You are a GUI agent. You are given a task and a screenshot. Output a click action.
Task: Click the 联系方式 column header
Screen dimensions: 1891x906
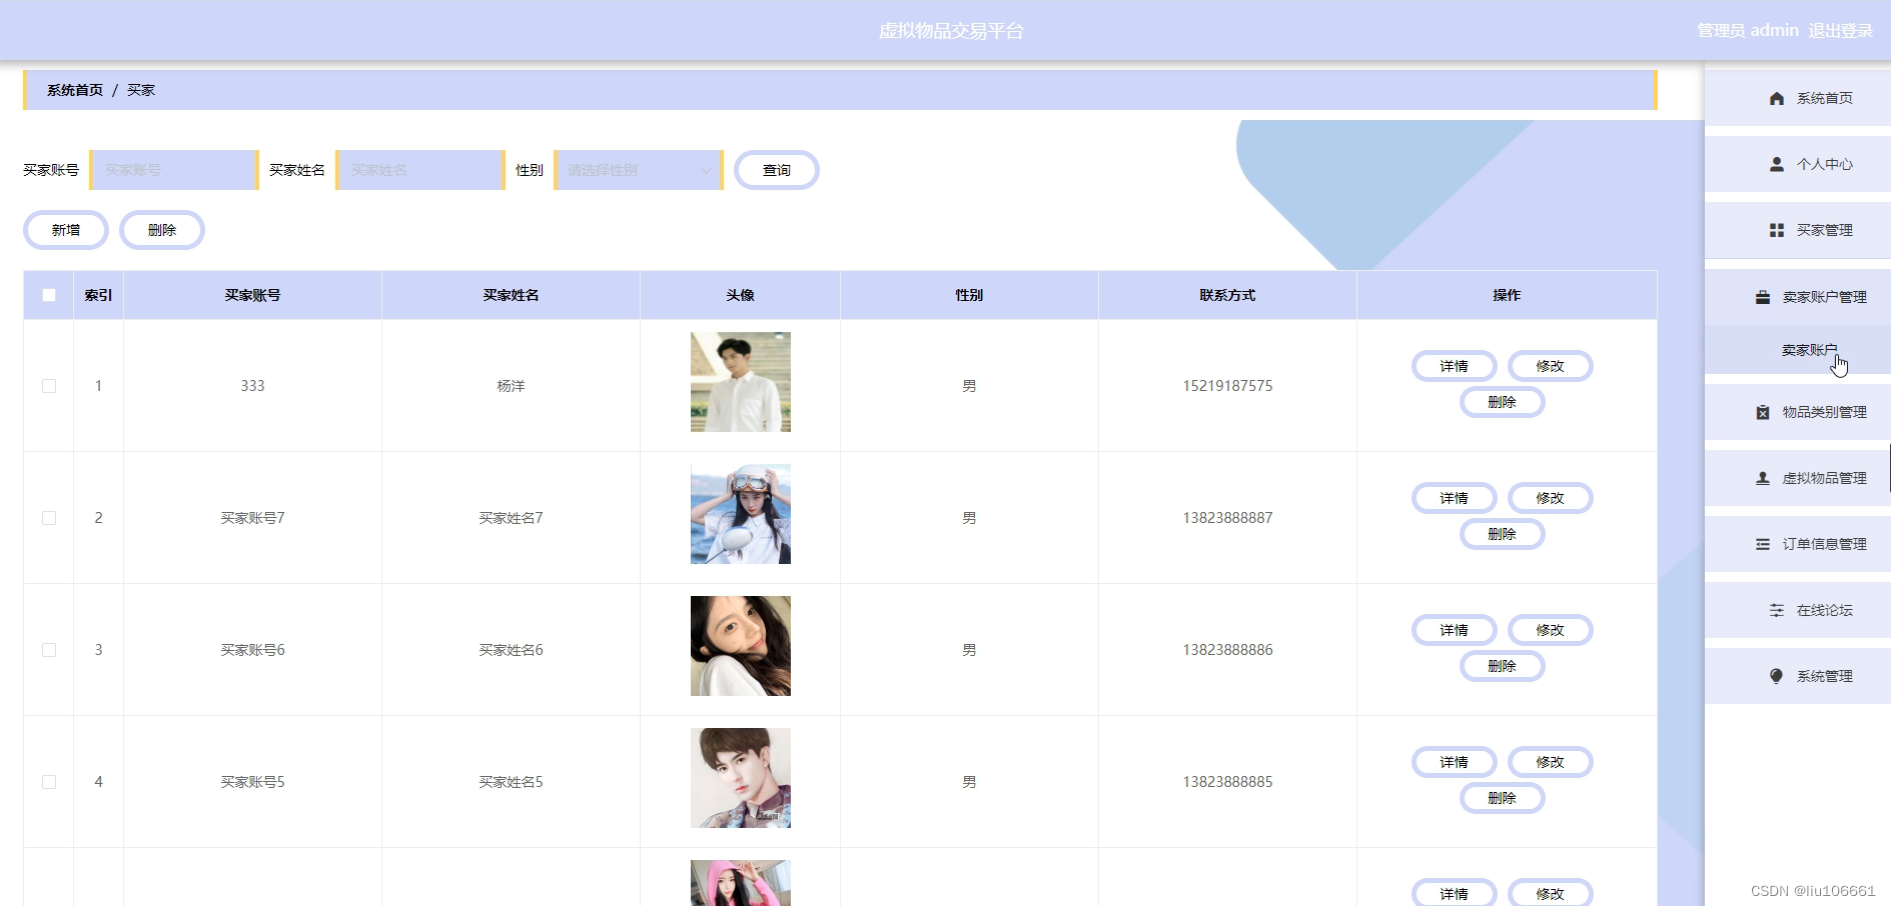click(1227, 295)
